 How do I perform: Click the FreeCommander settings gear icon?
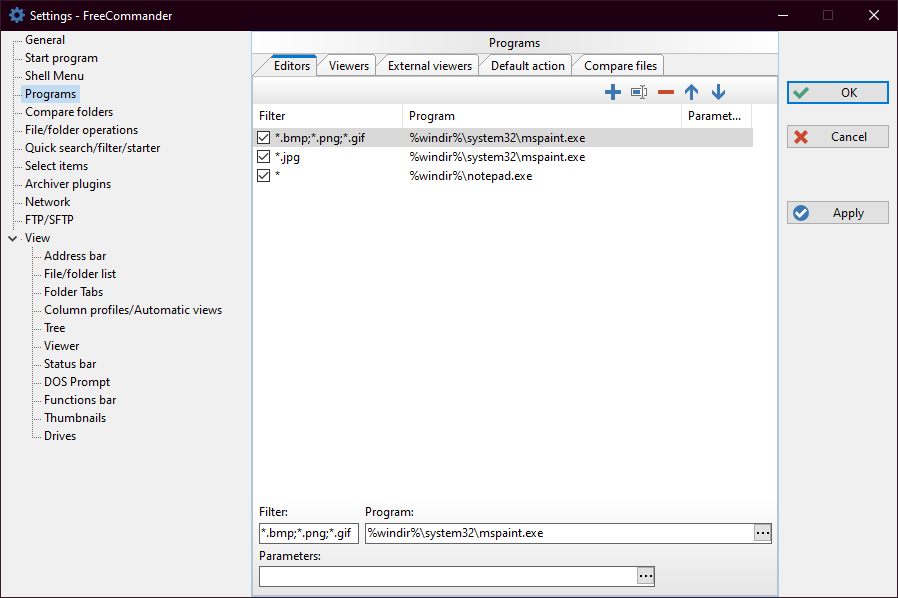[x=16, y=15]
